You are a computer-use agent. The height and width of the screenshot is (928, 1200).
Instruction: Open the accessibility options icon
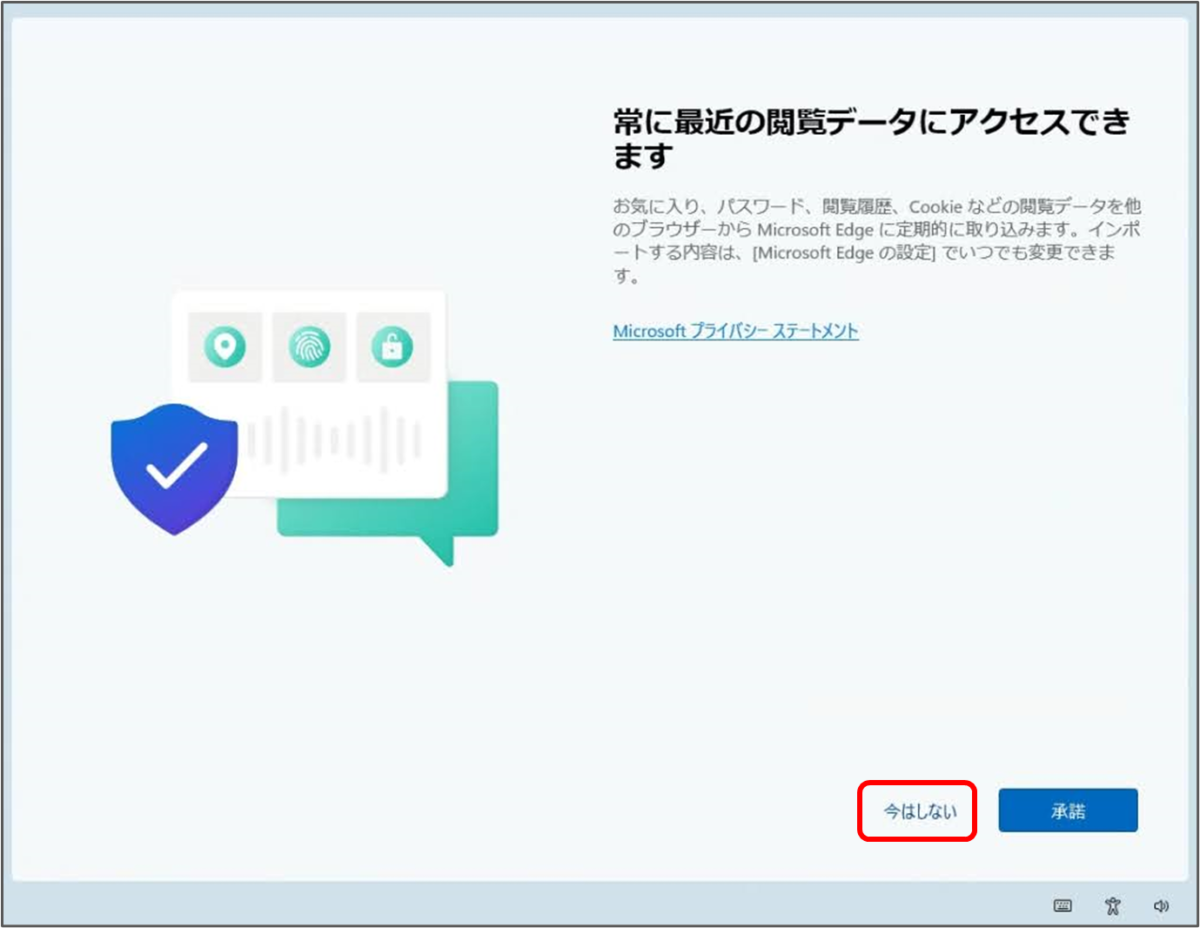pos(1113,906)
